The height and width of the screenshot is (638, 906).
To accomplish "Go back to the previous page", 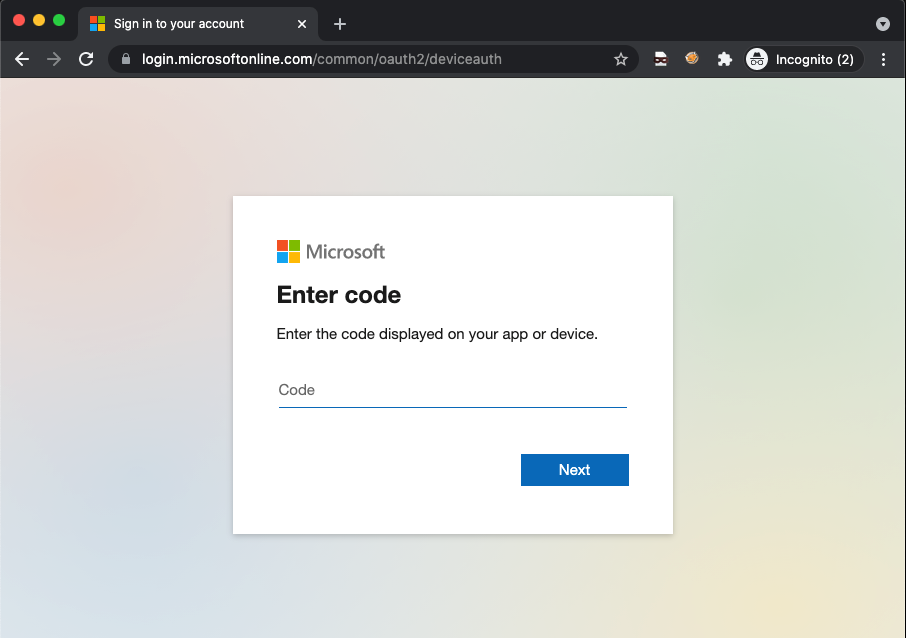I will [22, 59].
